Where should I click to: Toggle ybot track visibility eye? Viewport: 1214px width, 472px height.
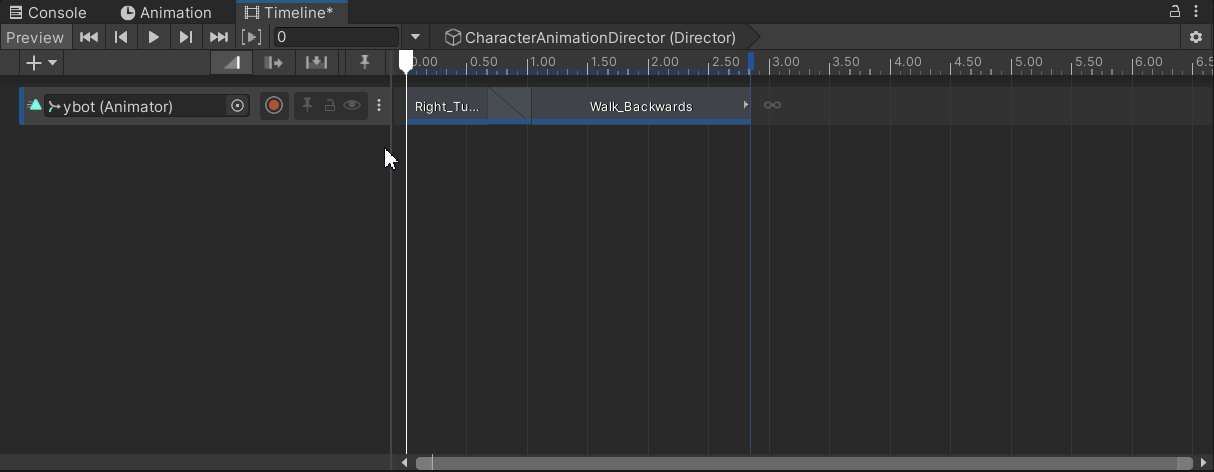tap(351, 105)
